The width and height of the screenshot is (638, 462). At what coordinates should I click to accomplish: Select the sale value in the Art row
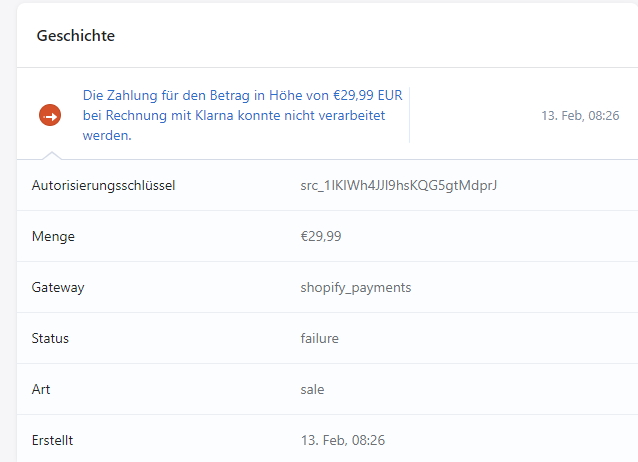pos(312,389)
